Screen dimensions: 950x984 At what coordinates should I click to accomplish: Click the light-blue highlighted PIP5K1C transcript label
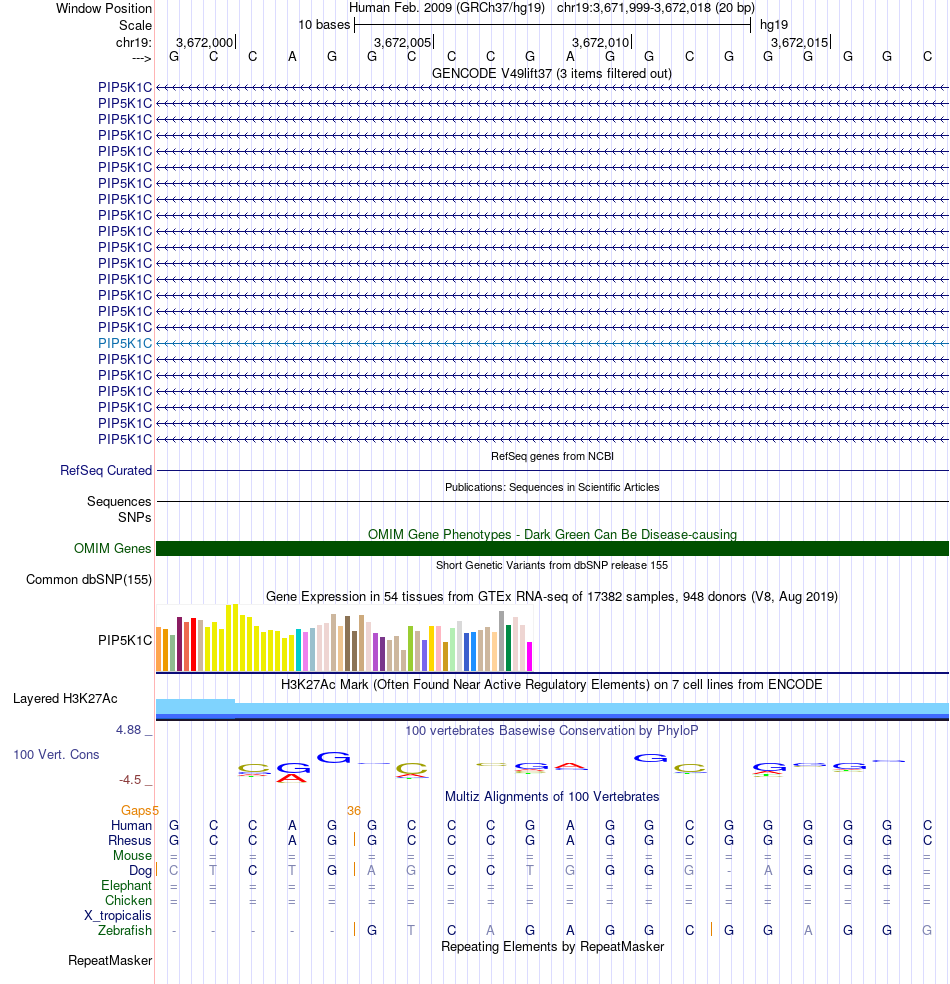click(x=125, y=343)
